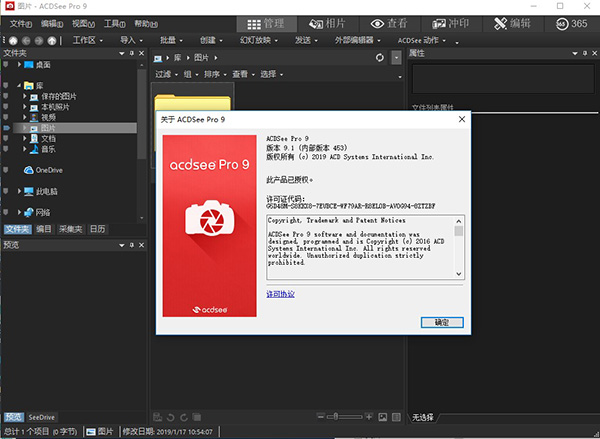Switch to the 日历 (Calendar) tab
Screen dimensions: 600x439
[x=97, y=229]
